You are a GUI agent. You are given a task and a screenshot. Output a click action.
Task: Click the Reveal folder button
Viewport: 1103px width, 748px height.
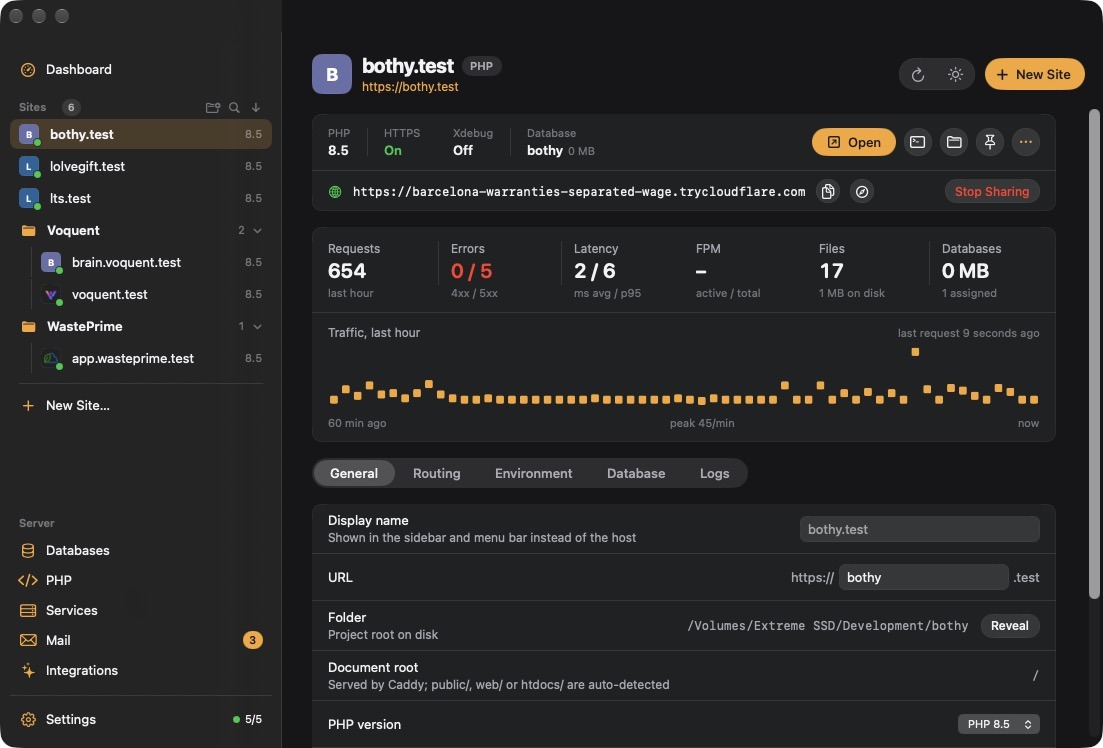[x=1010, y=626]
